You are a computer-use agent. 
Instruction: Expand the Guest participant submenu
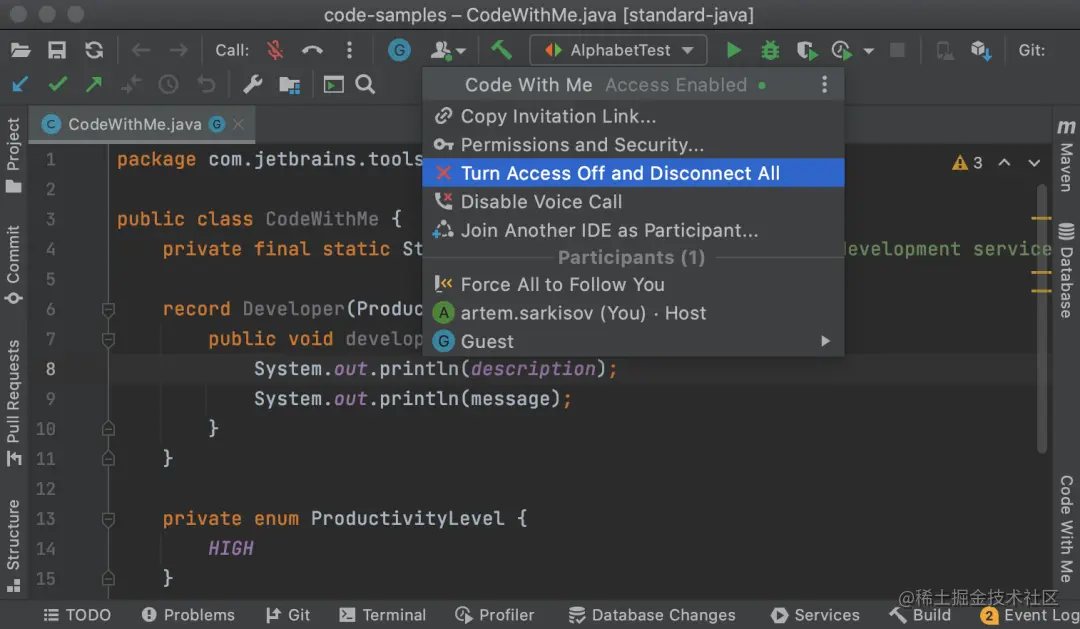(x=825, y=341)
